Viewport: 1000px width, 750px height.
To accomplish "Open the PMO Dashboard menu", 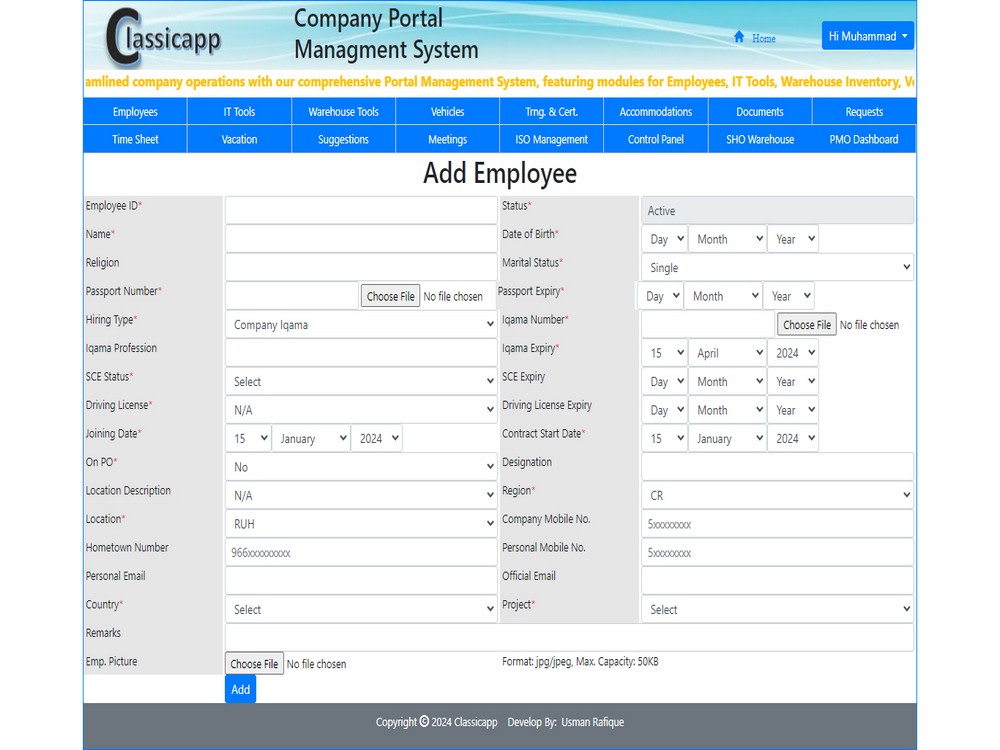I will click(864, 139).
